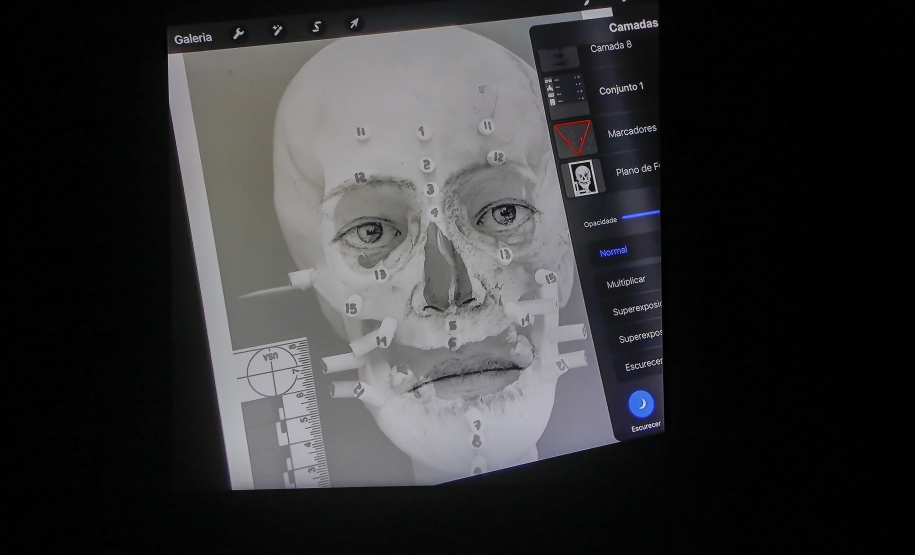The width and height of the screenshot is (915, 555).
Task: Activate the Transform arrow tool
Action: [354, 24]
